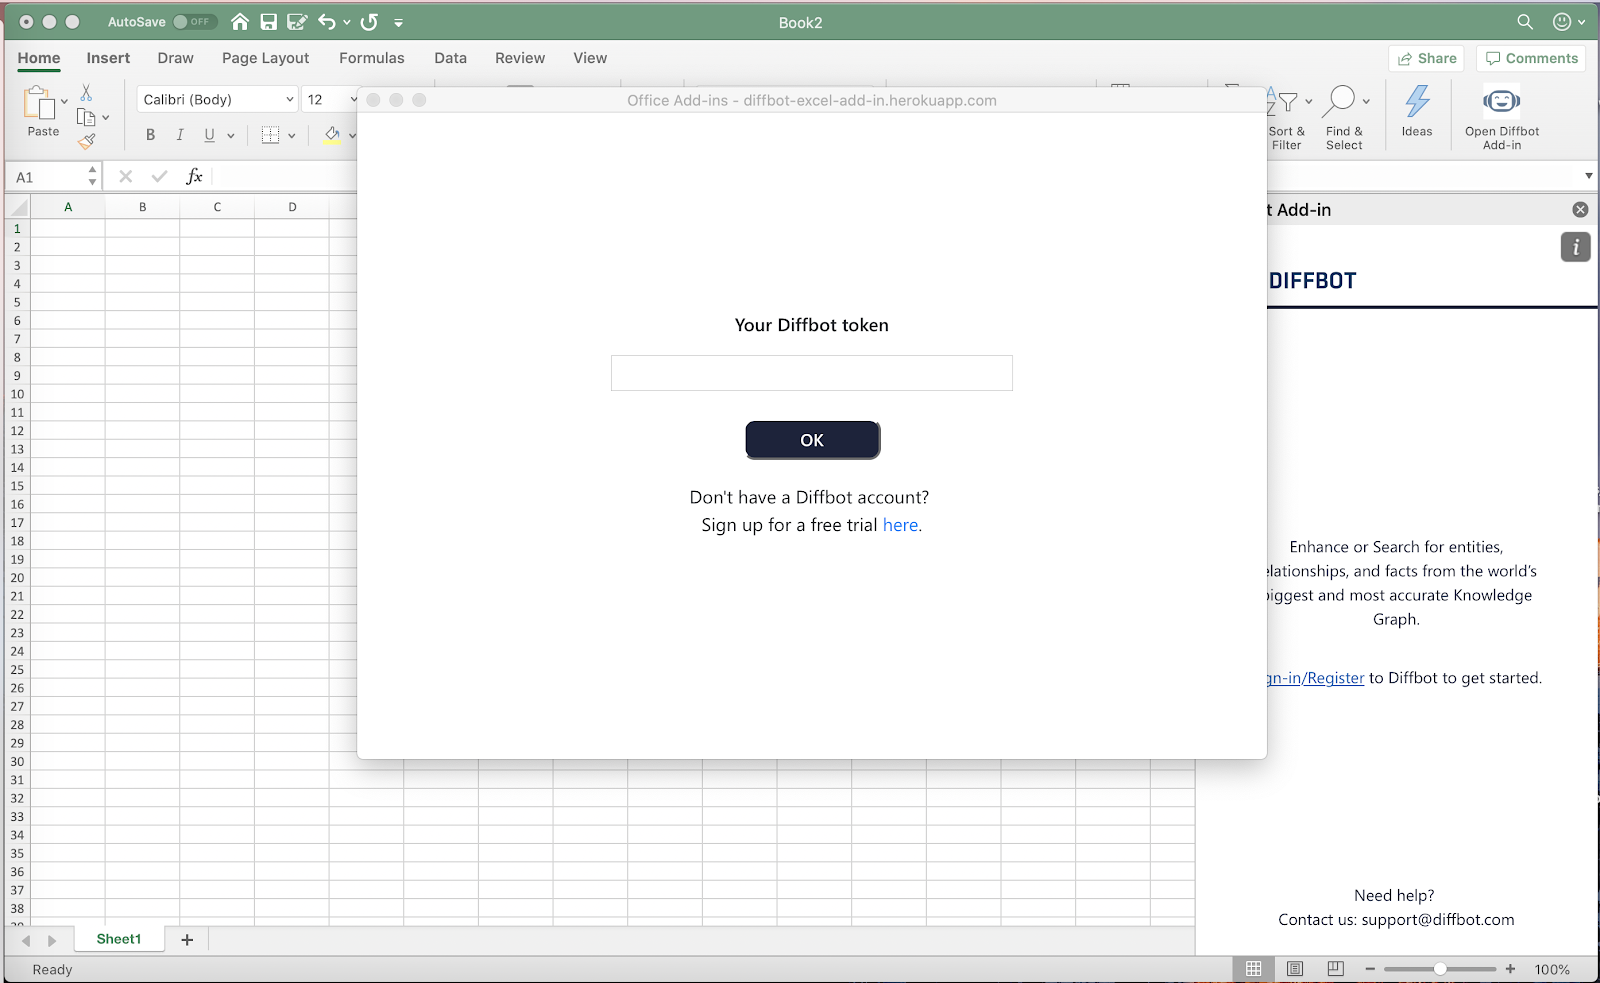Toggle Bold formatting
Image resolution: width=1600 pixels, height=983 pixels.
tap(150, 135)
